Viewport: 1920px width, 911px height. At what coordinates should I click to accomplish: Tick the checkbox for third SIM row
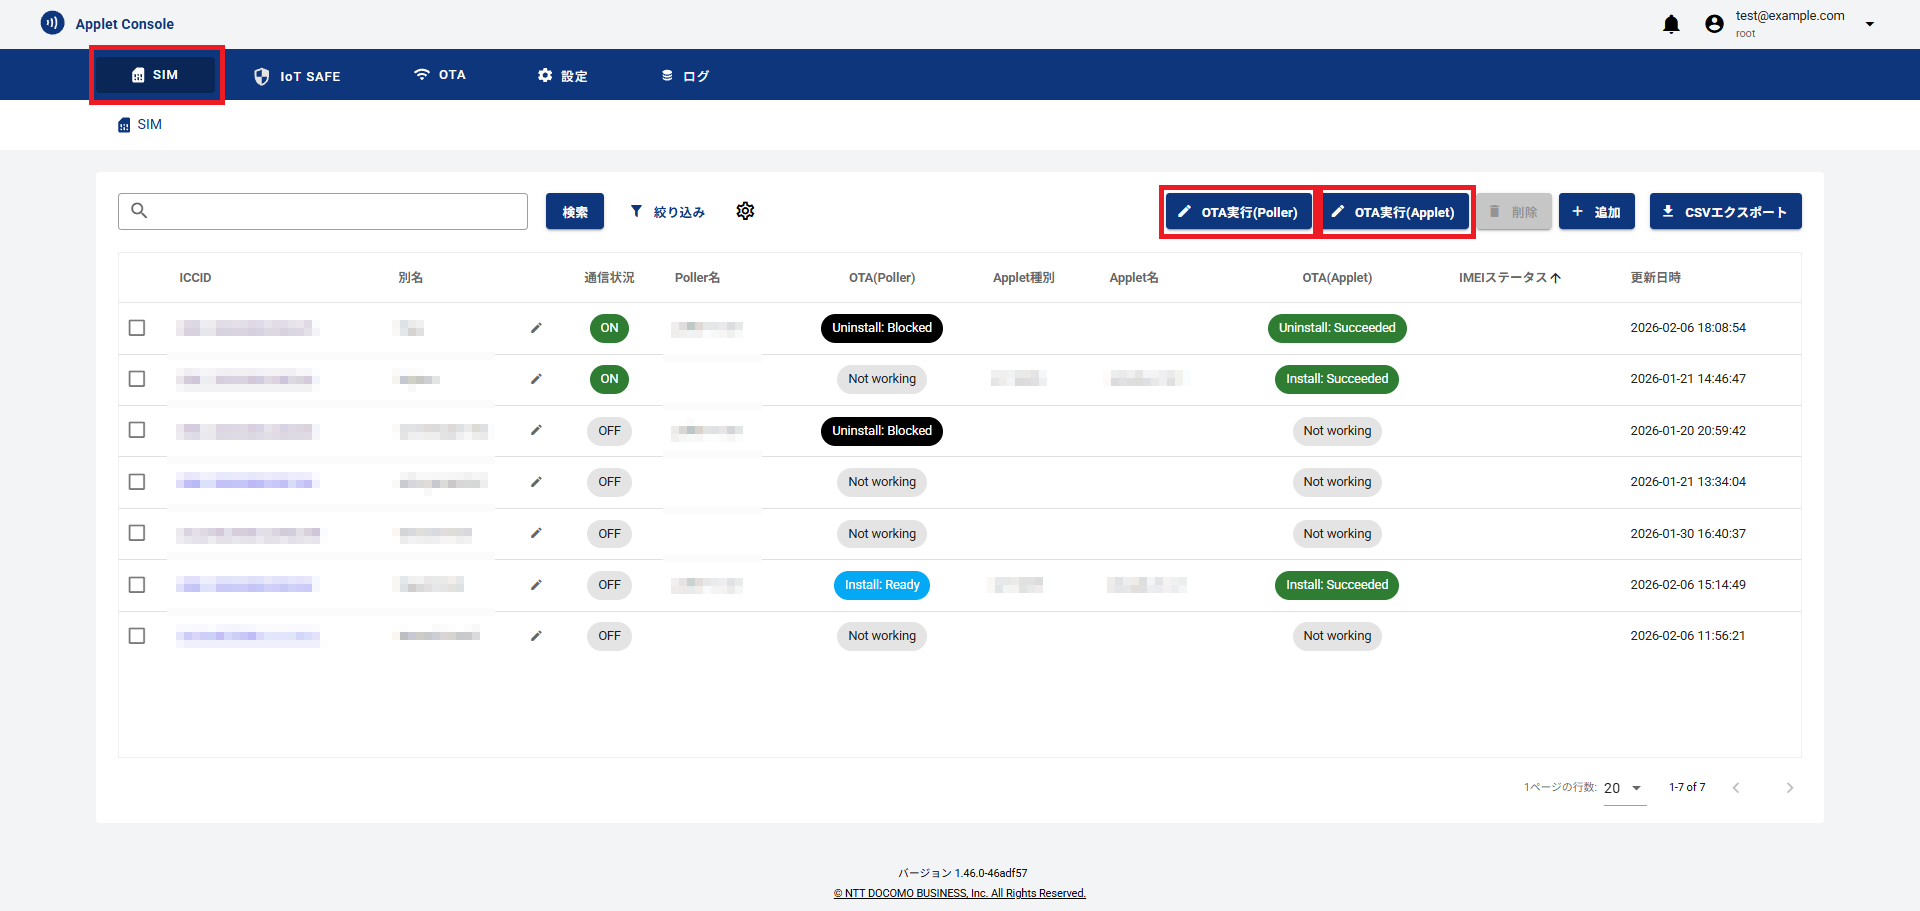tap(137, 430)
